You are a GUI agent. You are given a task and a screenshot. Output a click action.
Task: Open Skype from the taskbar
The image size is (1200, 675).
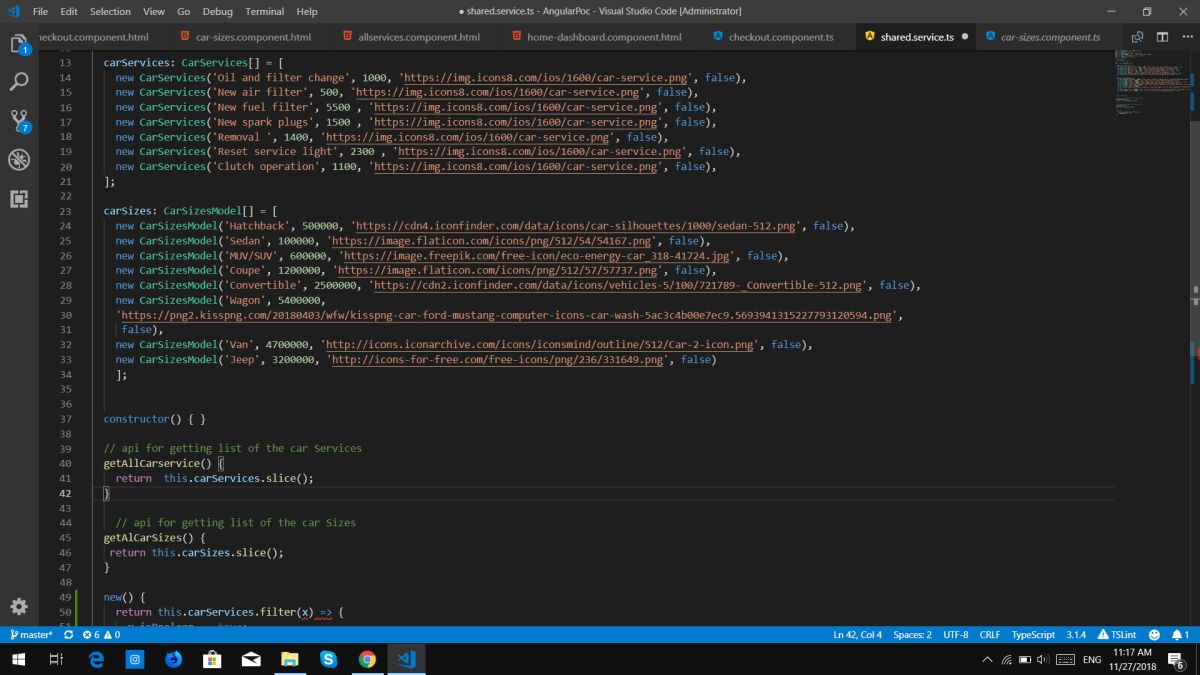pos(328,659)
